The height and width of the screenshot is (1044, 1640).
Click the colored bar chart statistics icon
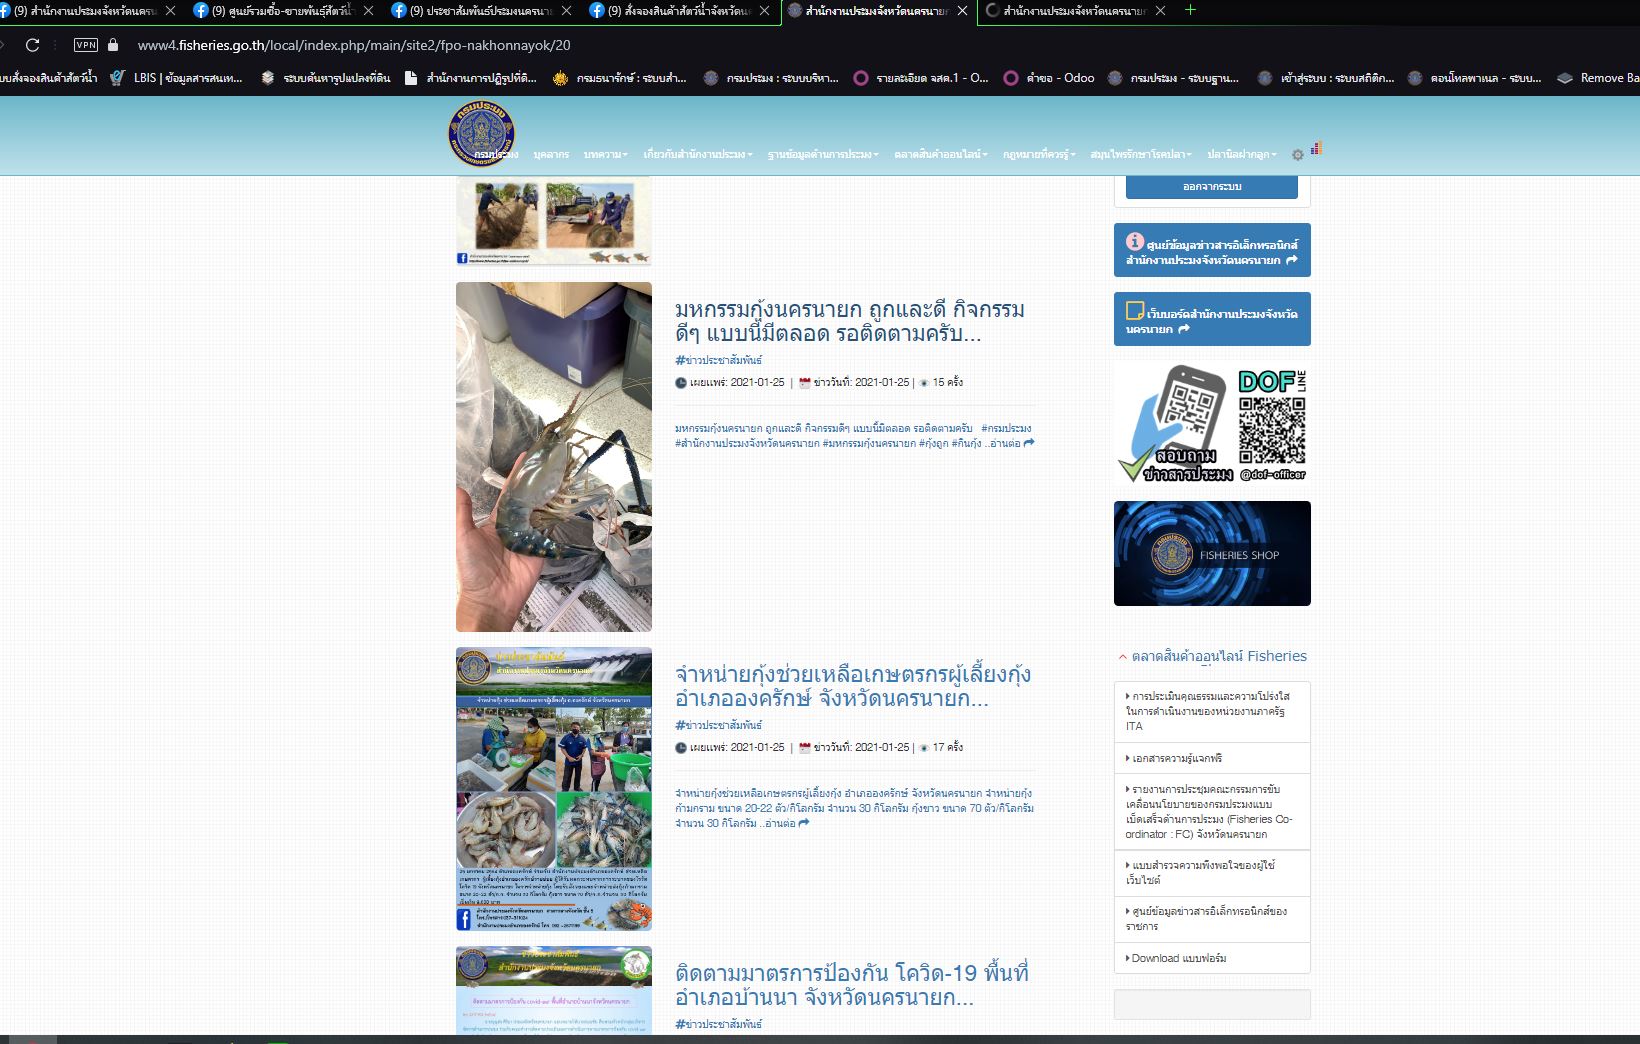1316,148
